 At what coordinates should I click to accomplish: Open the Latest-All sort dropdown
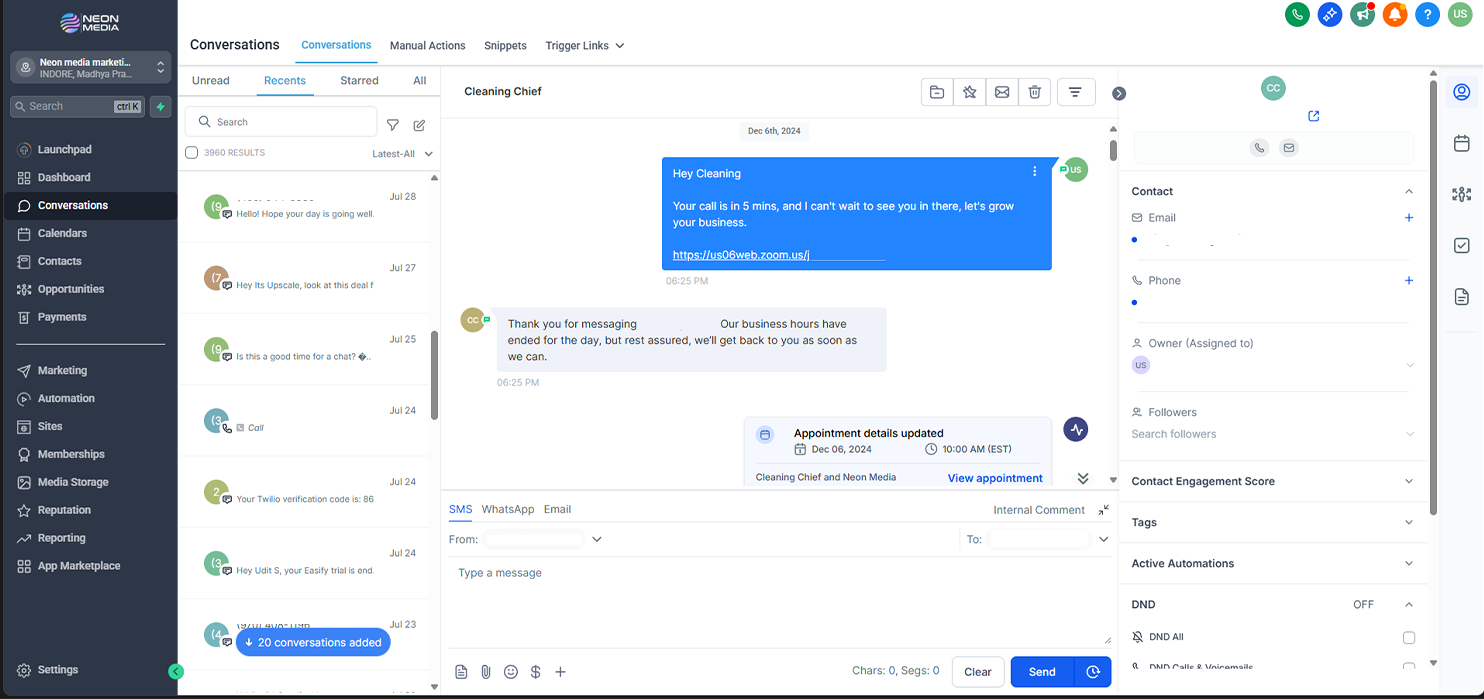click(x=402, y=154)
